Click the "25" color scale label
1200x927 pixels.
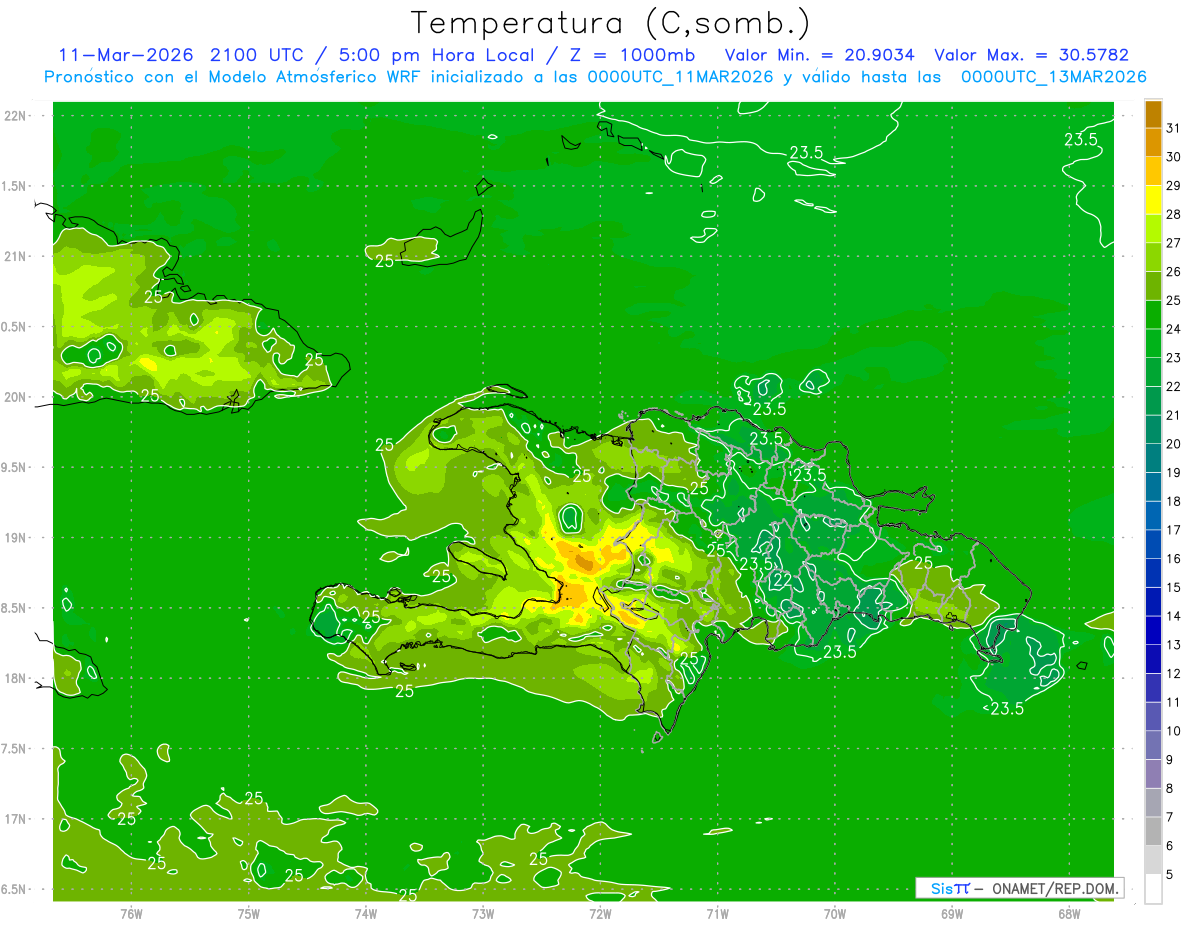(1173, 300)
